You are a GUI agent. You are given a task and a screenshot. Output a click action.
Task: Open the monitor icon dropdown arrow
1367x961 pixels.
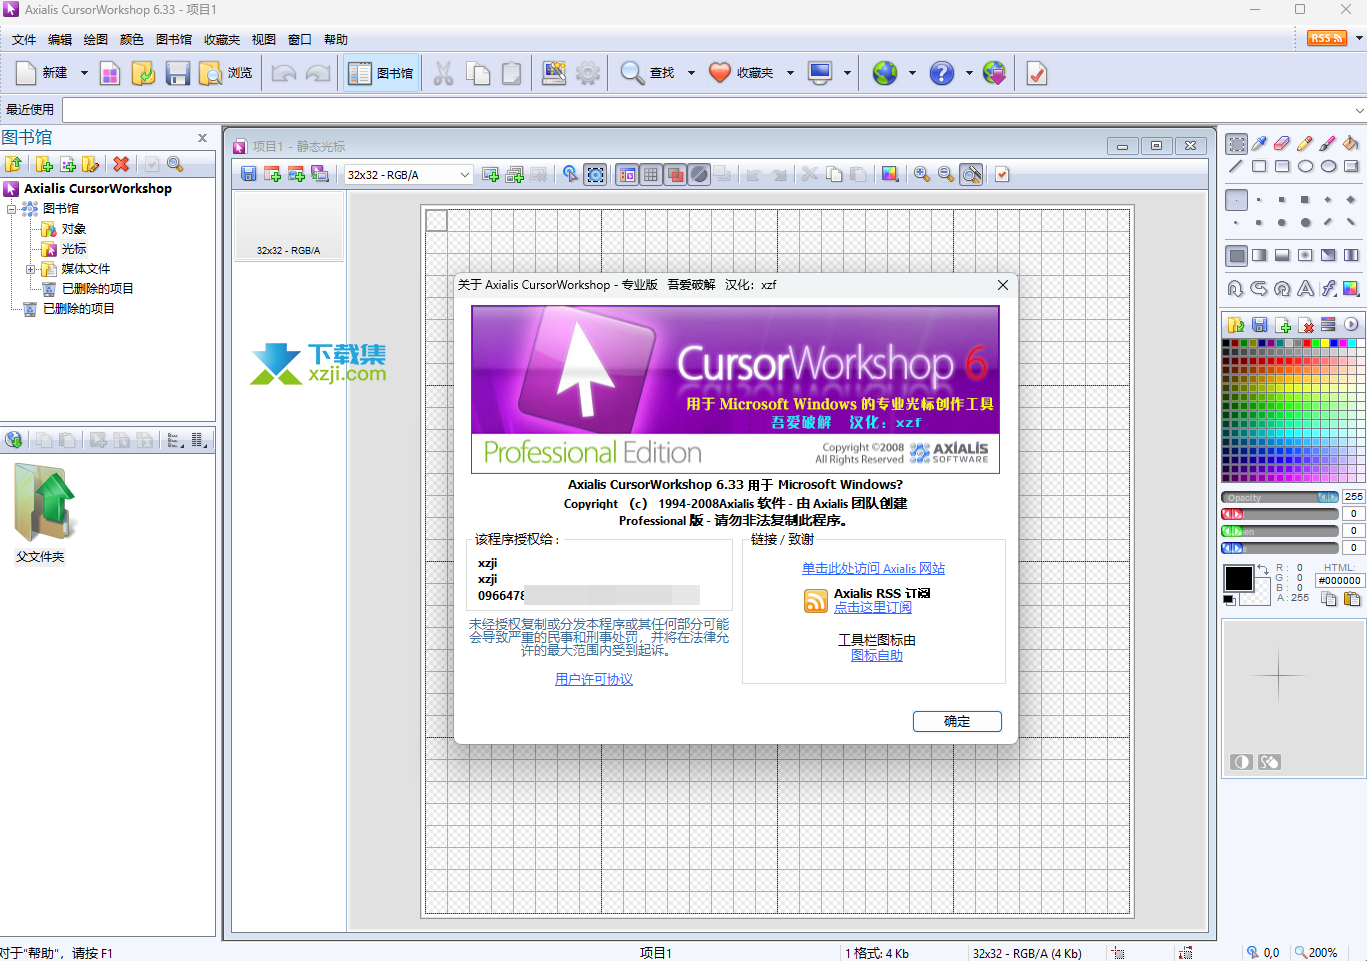[847, 73]
